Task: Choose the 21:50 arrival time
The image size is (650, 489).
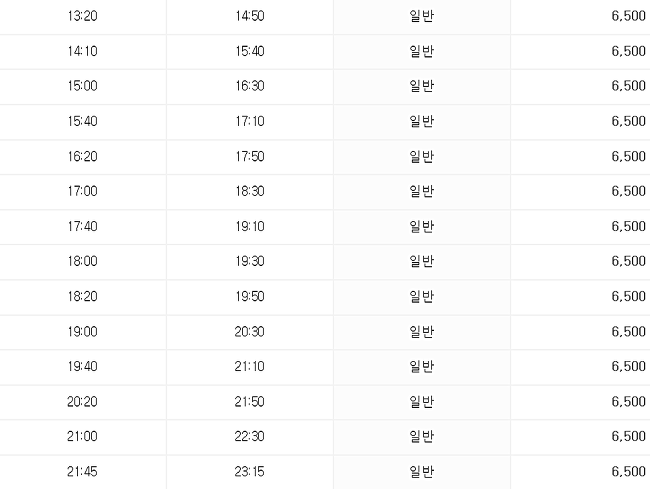Action: click(250, 402)
